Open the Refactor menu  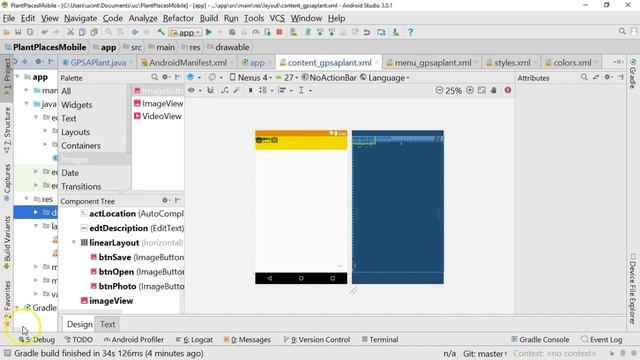(178, 18)
